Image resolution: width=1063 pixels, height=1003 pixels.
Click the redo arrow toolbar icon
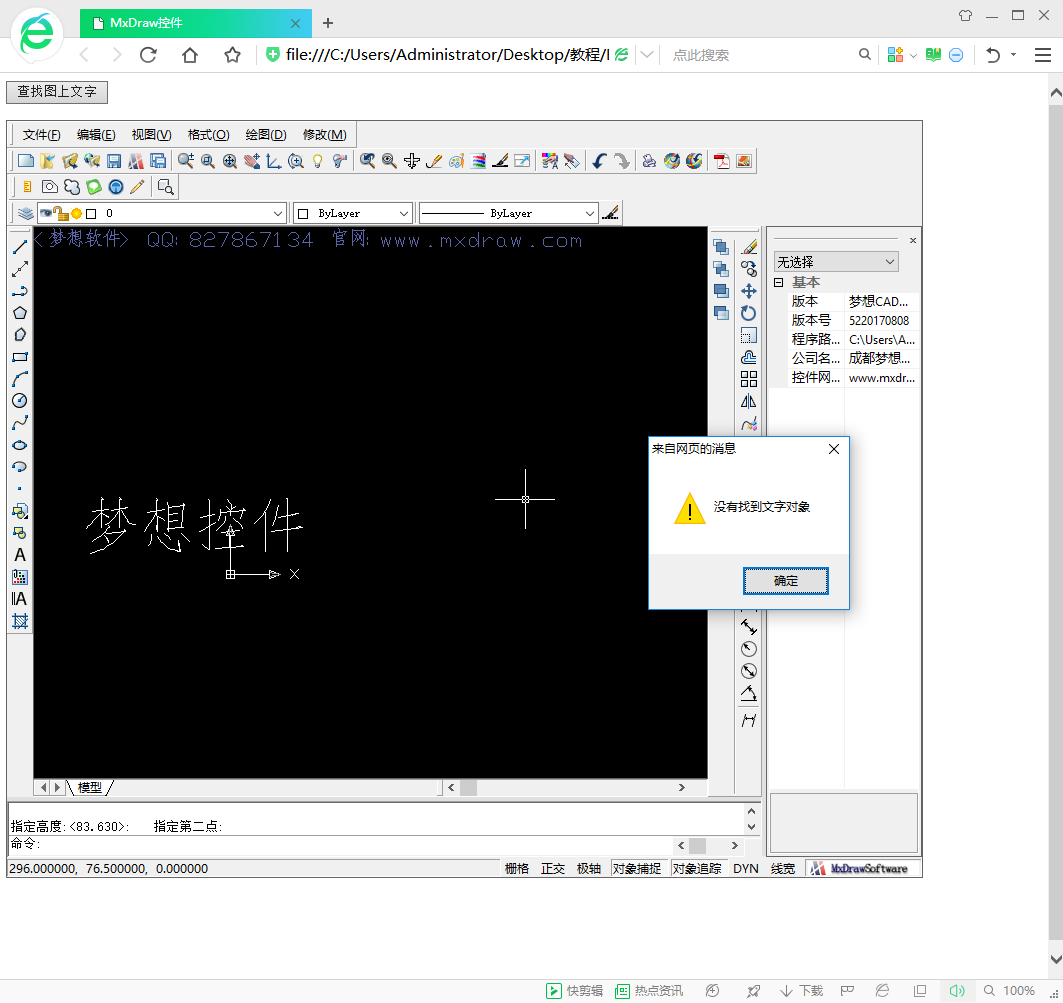click(x=621, y=161)
